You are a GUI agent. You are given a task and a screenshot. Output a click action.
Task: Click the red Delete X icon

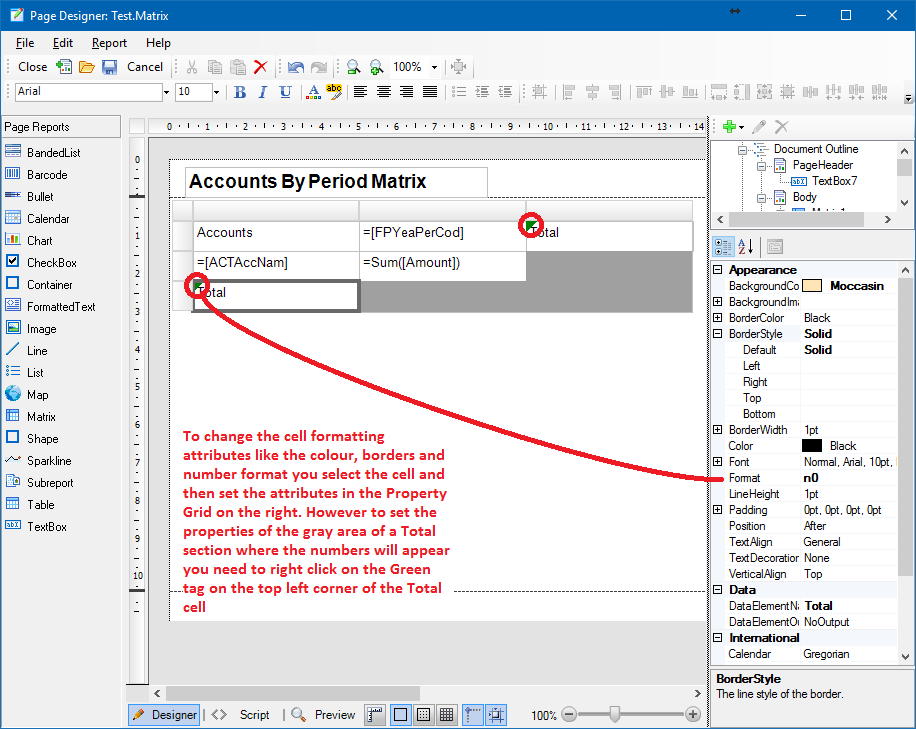261,67
